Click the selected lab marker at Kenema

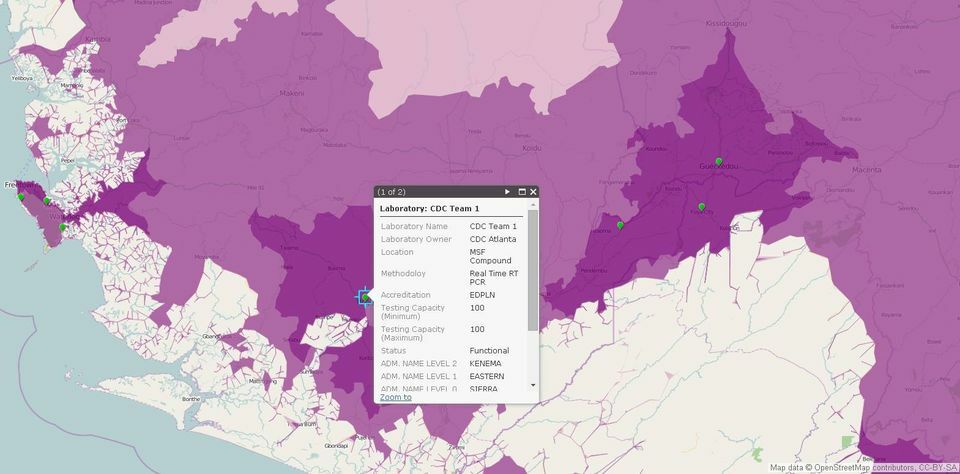365,297
